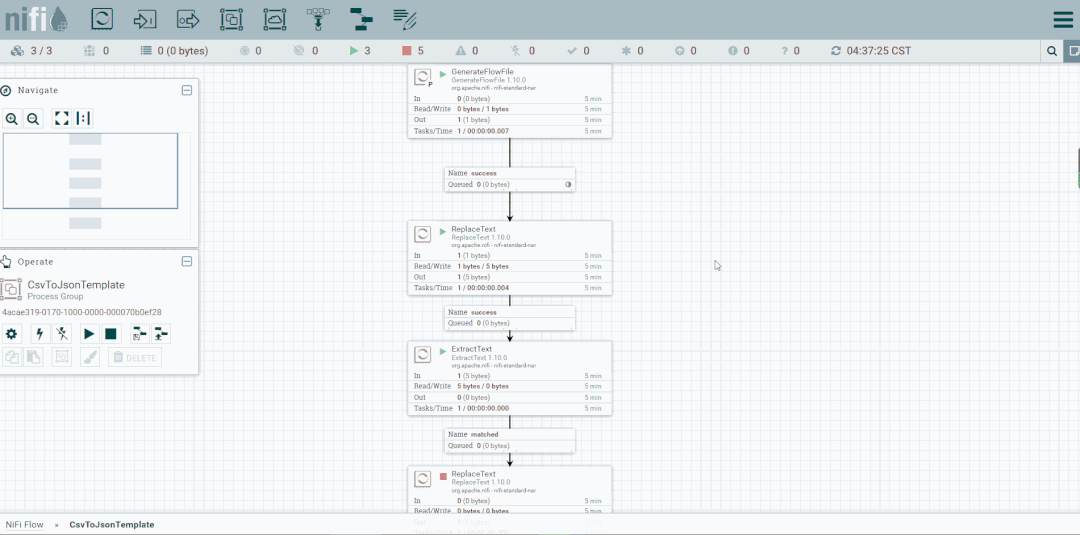Select the Template toolbar icon
Screen dimensions: 1080x535
tap(361, 19)
